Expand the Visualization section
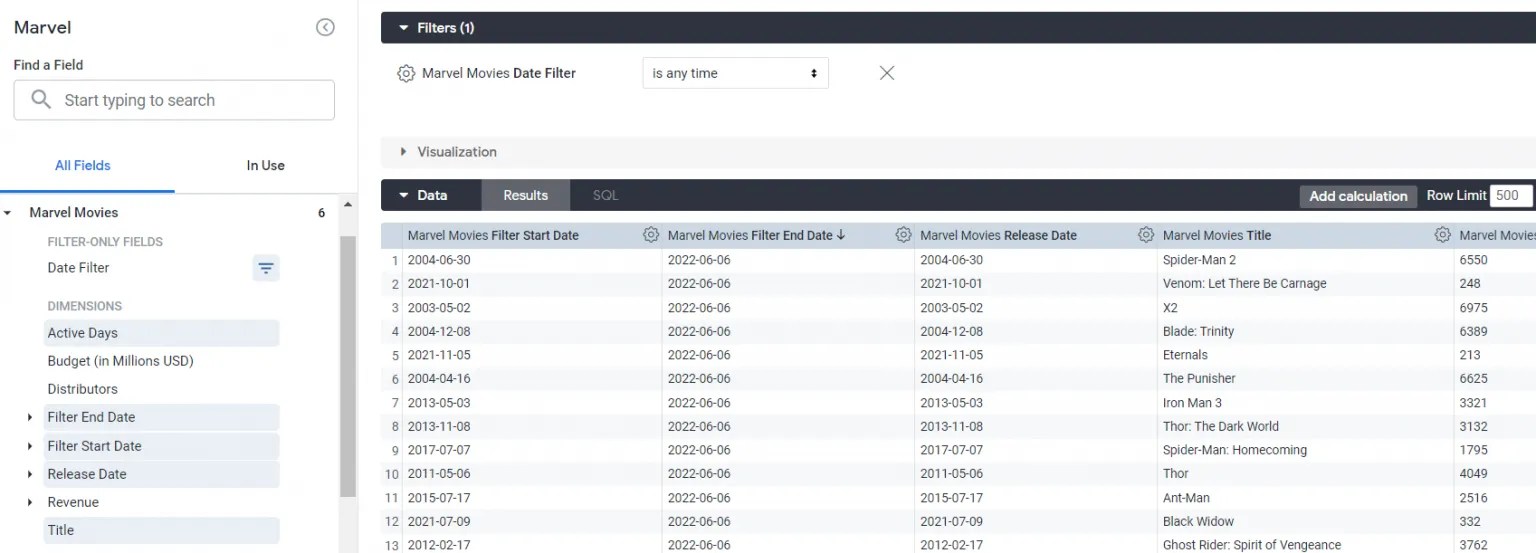 coord(404,152)
